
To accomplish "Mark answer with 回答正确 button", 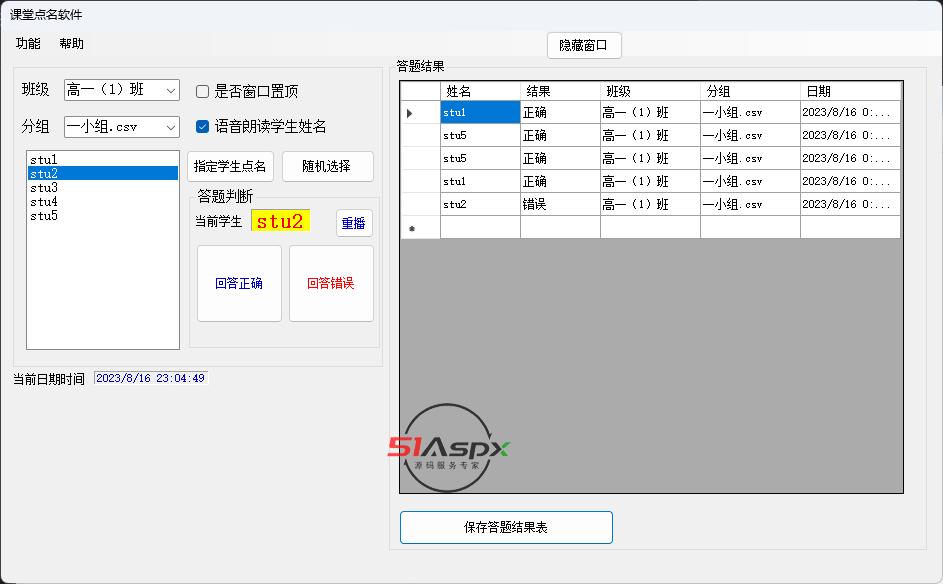I will (239, 283).
